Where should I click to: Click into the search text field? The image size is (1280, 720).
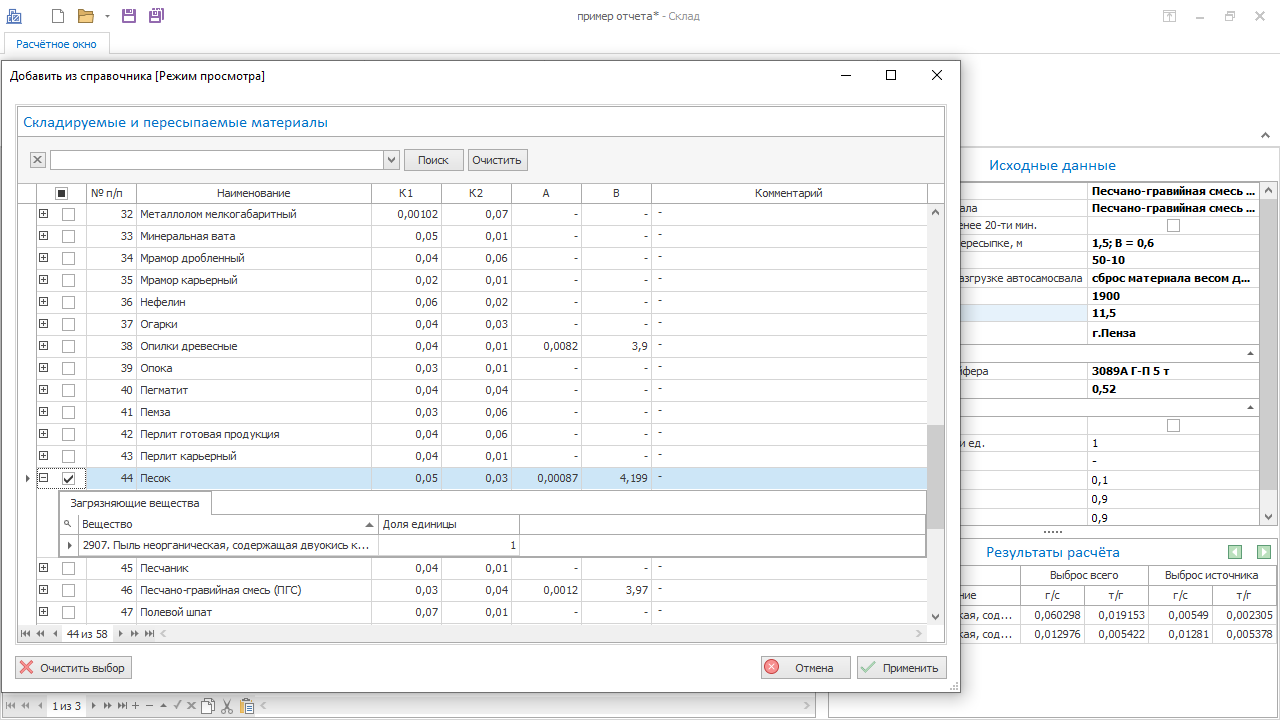click(217, 160)
